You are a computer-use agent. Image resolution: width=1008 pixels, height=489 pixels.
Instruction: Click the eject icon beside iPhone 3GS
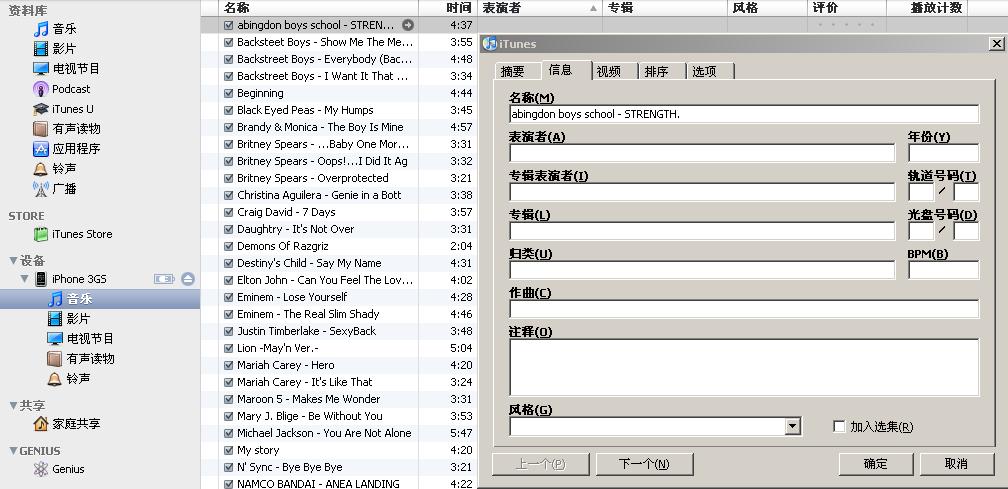coord(187,279)
